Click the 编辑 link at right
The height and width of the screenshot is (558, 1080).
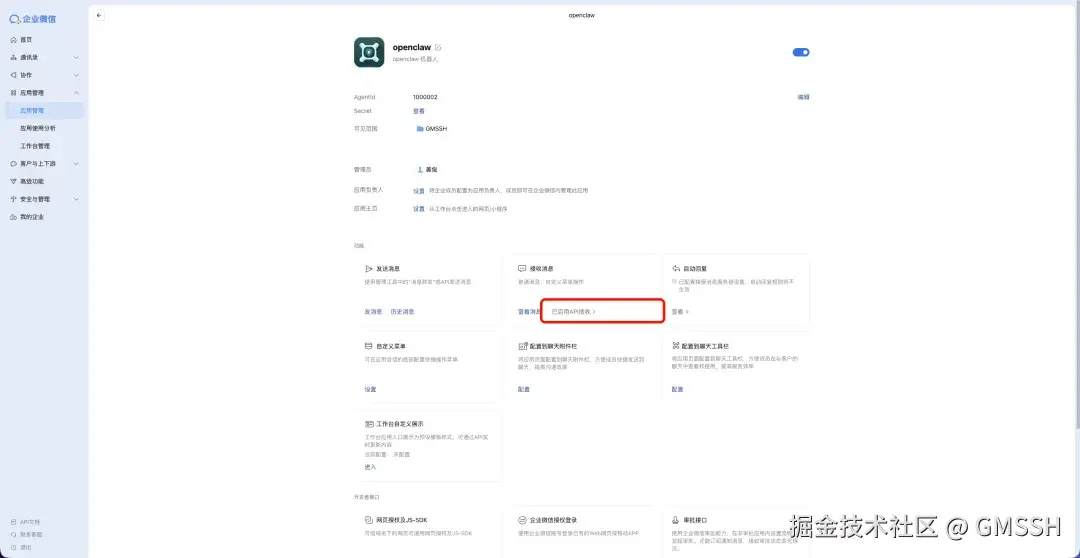tap(803, 97)
